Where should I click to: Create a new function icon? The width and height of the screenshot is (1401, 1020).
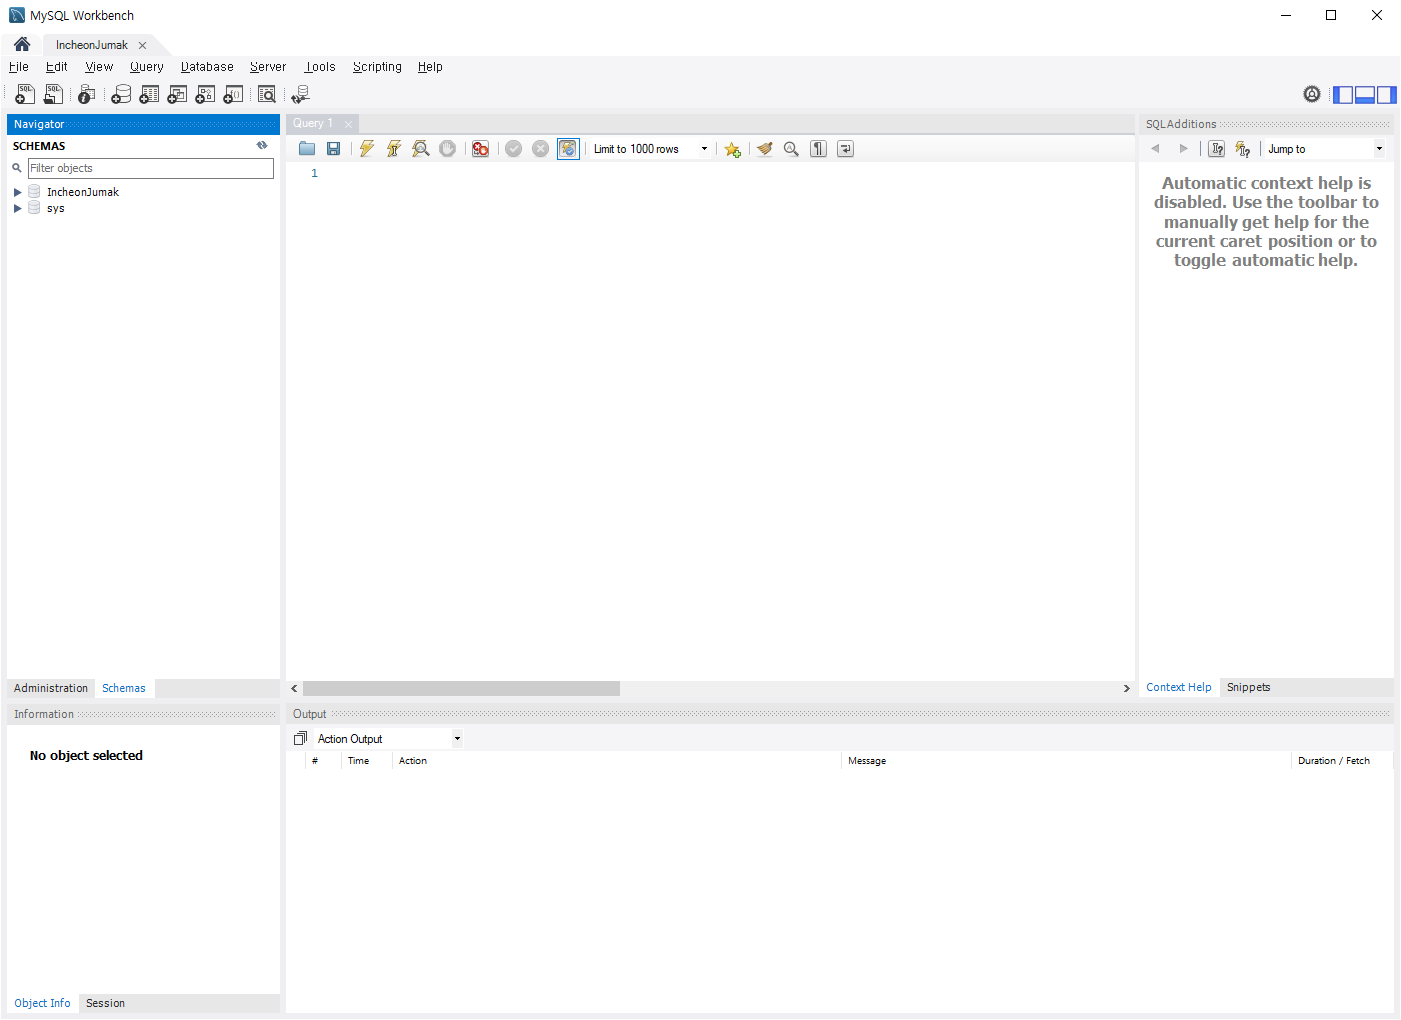pyautogui.click(x=233, y=94)
